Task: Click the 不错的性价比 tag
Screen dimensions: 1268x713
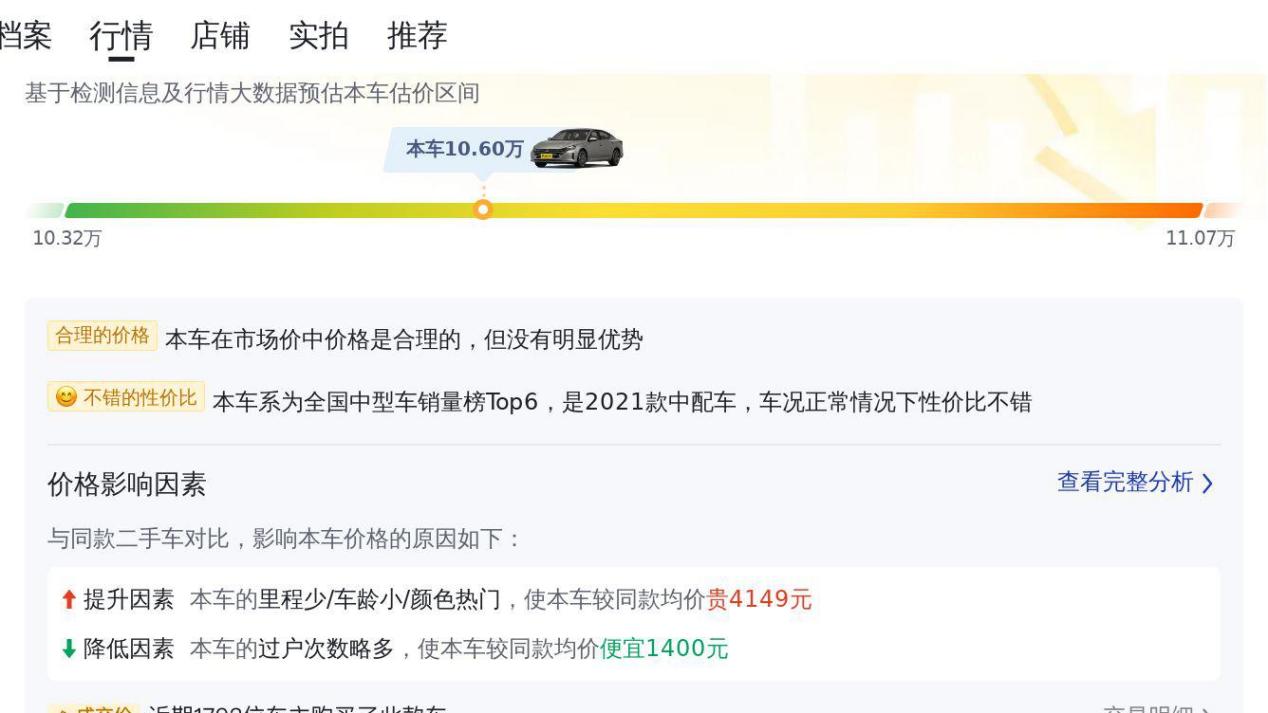Action: tap(126, 398)
